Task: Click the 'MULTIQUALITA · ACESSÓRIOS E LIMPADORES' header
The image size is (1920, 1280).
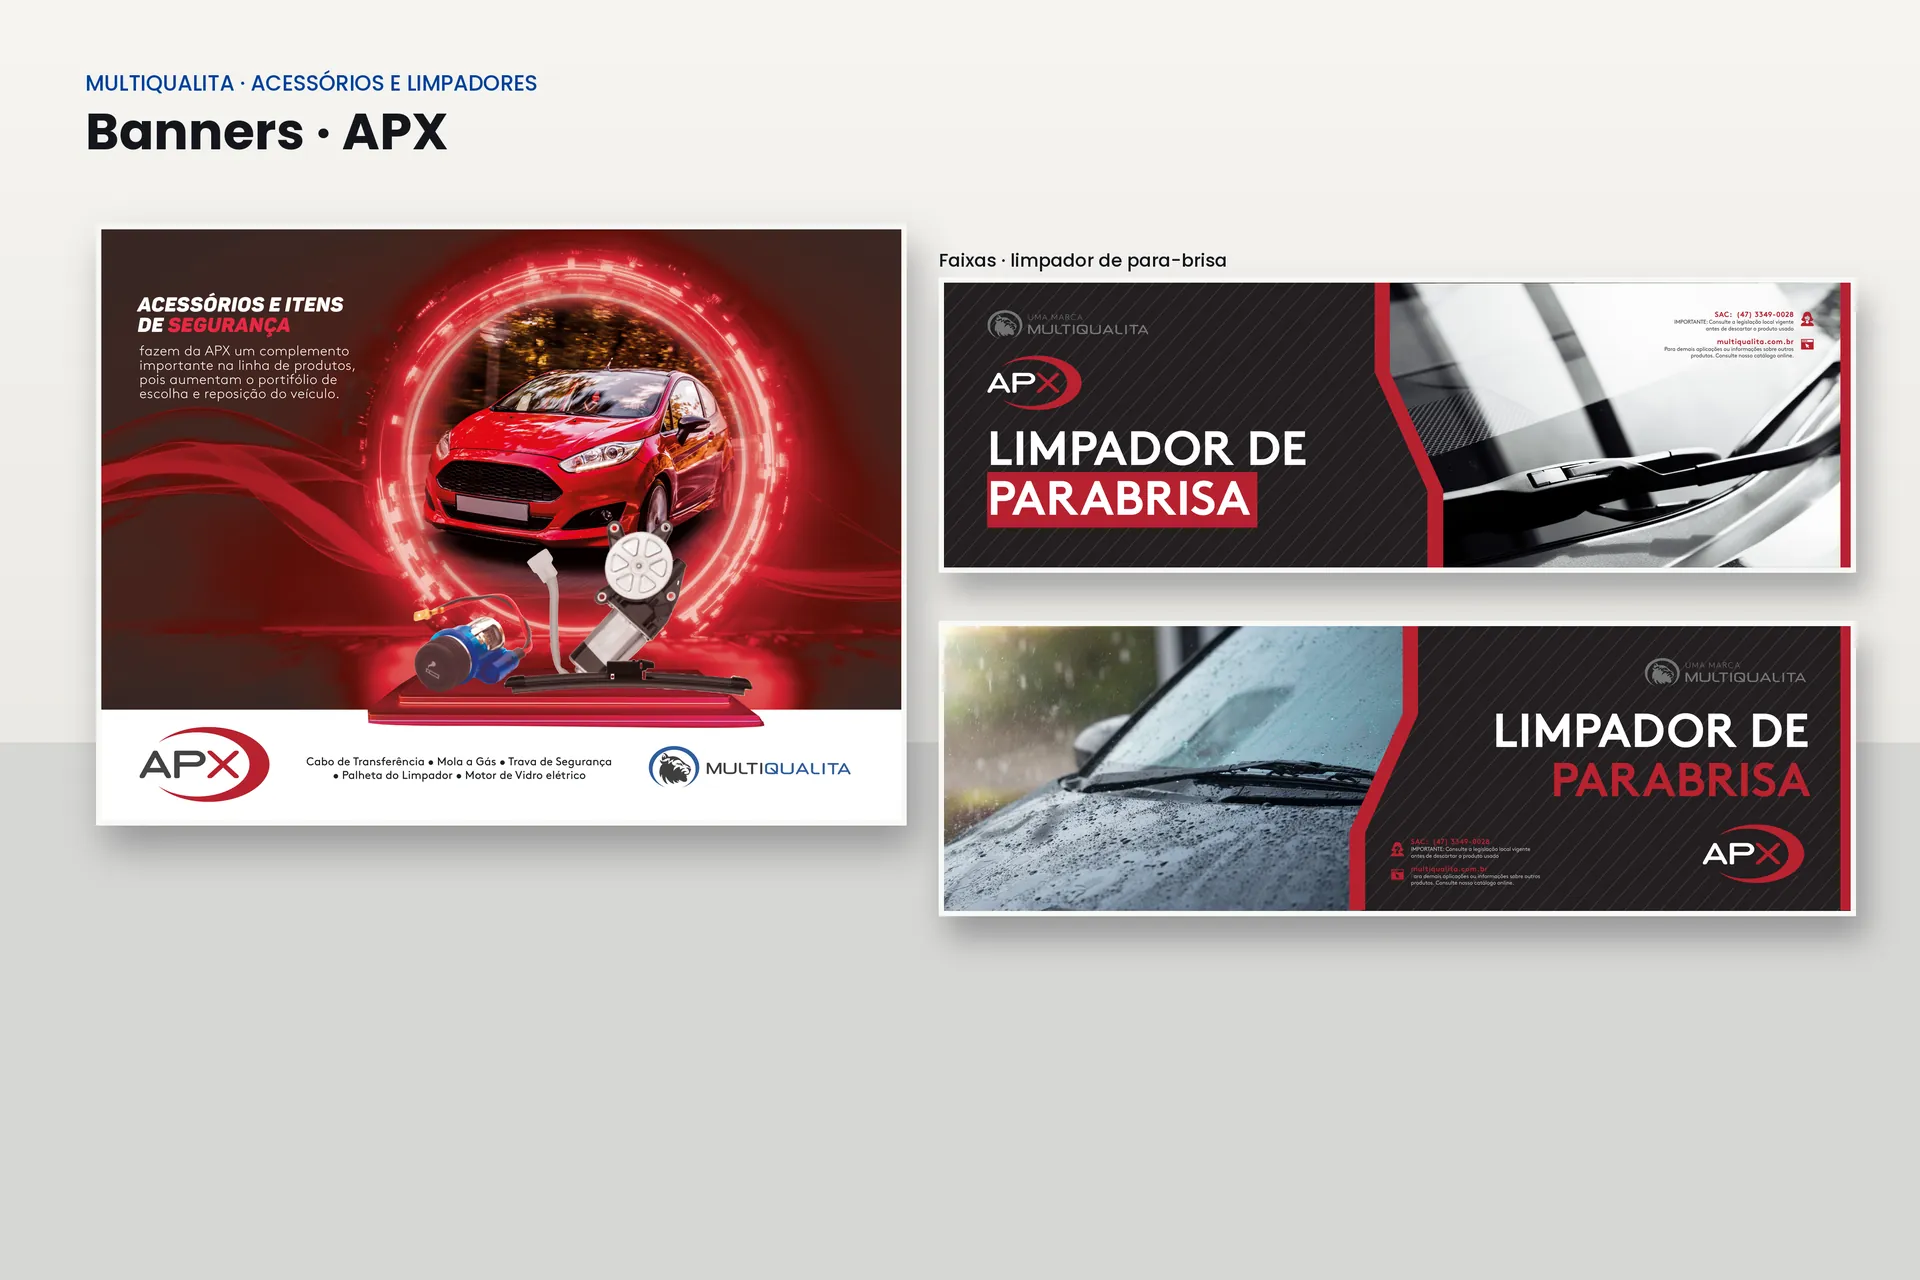Action: tap(311, 83)
